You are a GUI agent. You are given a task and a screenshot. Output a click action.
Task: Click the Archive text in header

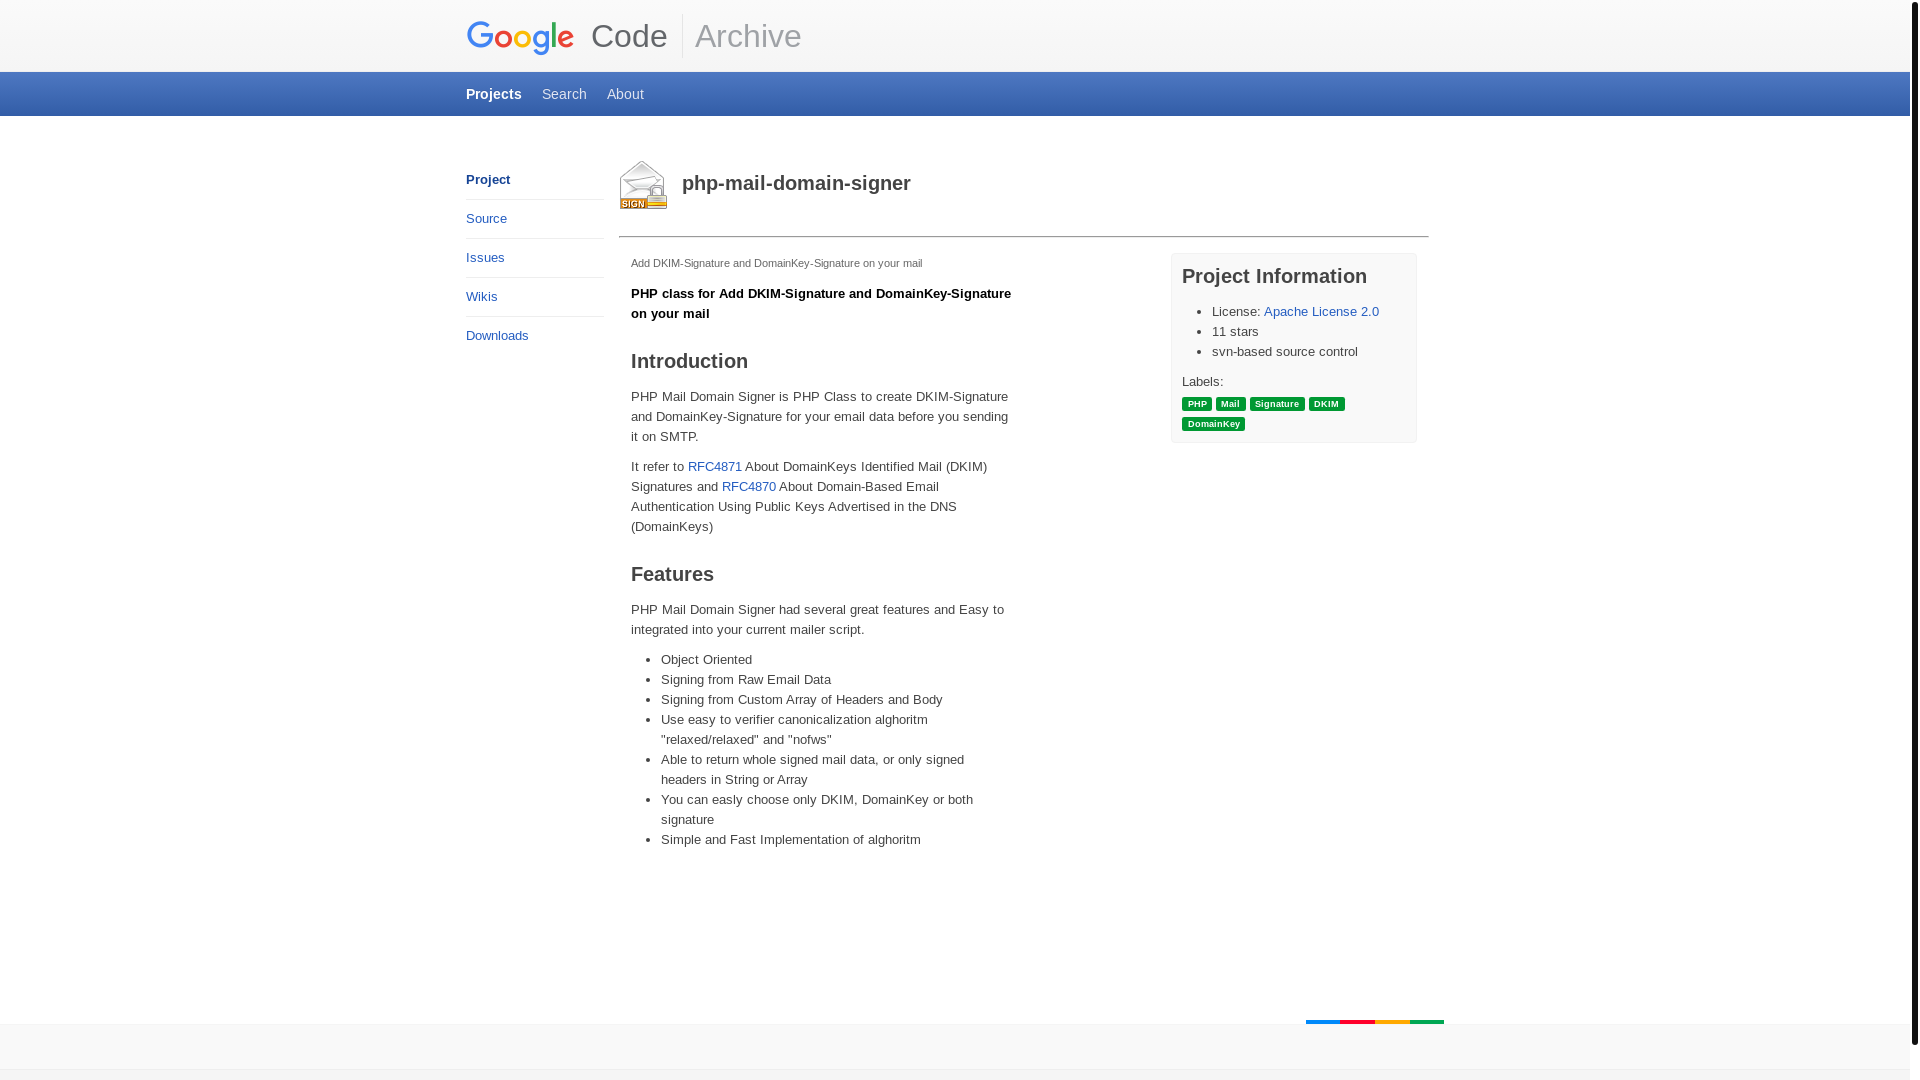point(748,36)
